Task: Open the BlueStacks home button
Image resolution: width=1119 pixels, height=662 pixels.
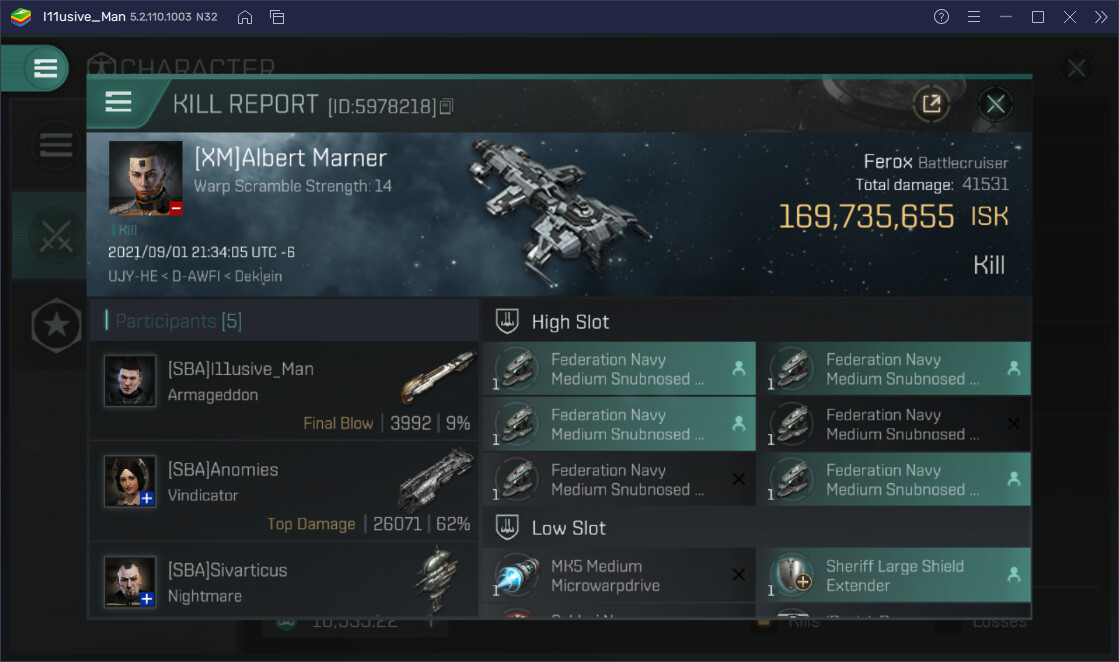Action: 245,17
